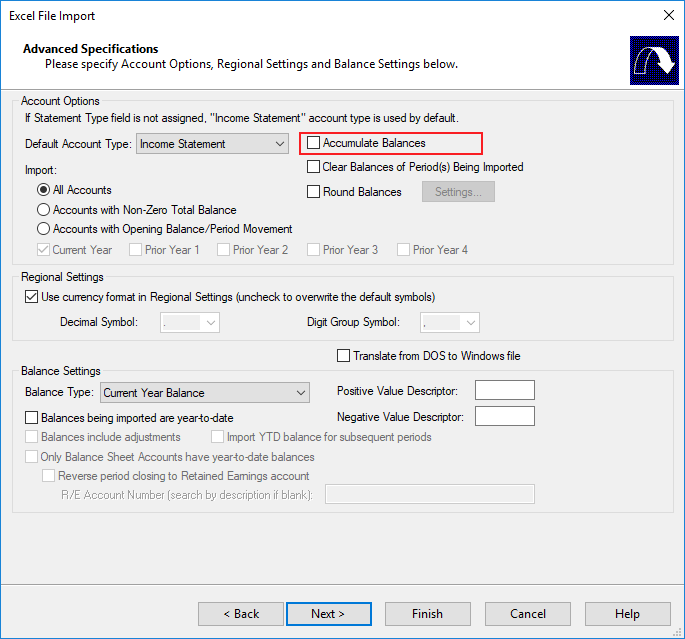Click the Negative Value Descriptor field
Viewport: 685px width, 639px height.
(505, 416)
